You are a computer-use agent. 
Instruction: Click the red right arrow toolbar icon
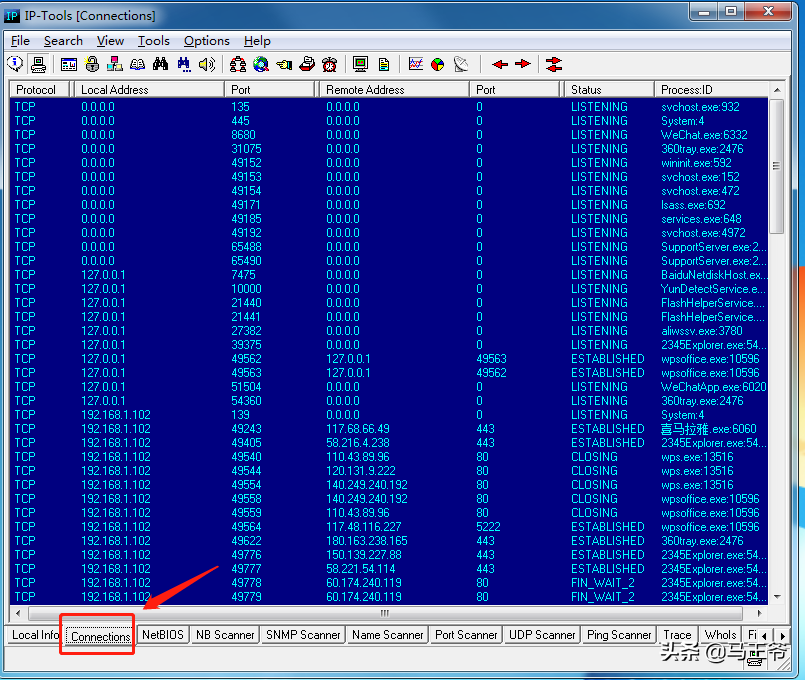[522, 64]
